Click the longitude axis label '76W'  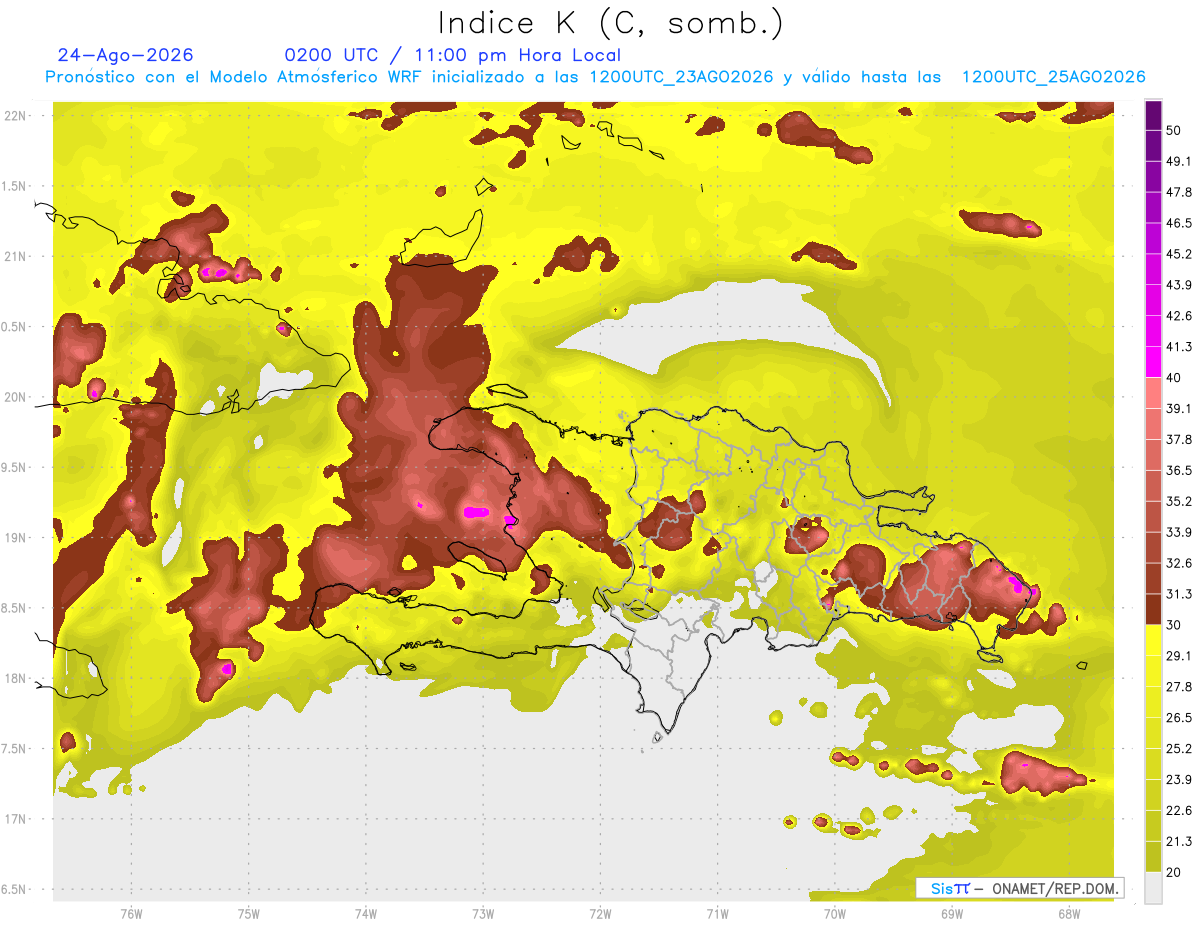click(x=131, y=914)
